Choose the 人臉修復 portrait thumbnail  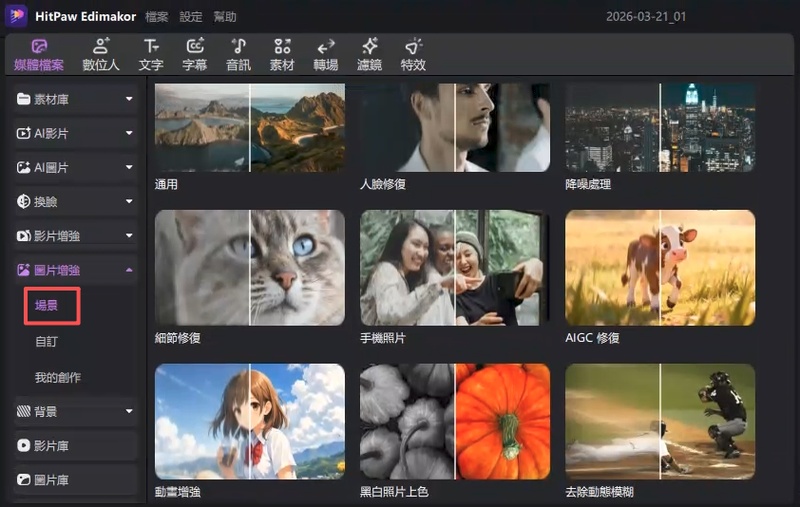pos(455,128)
